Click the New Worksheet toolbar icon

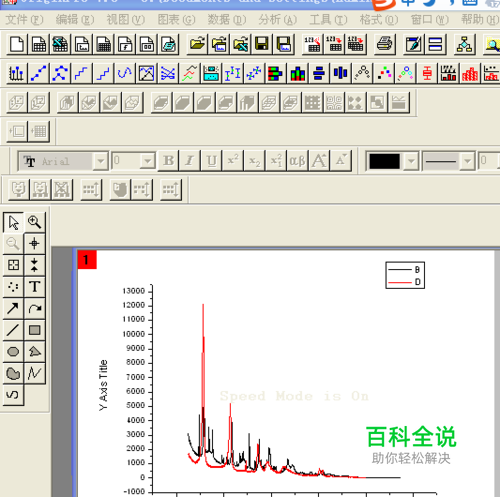point(39,44)
